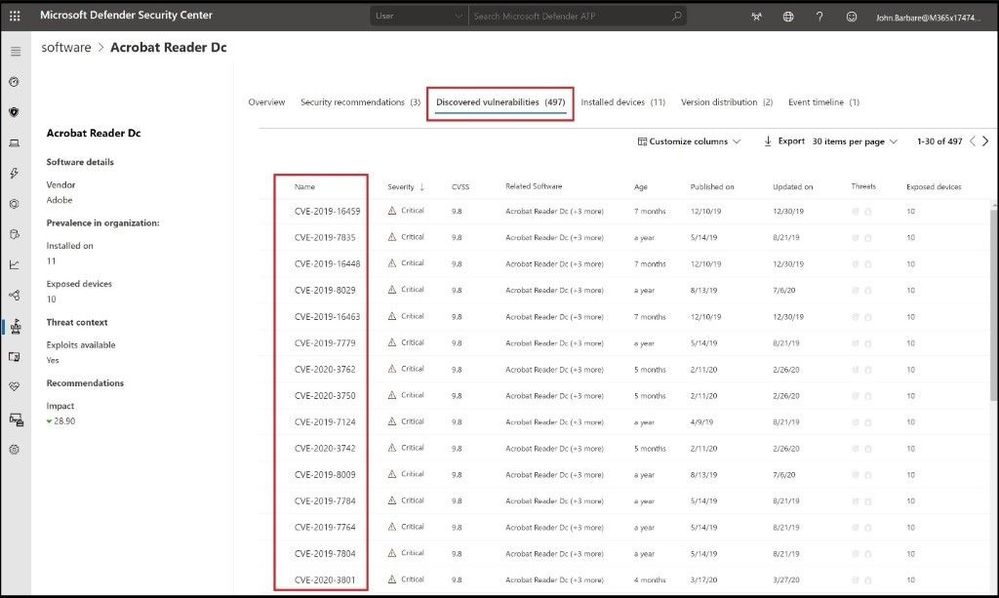Click the Customize columns table icon

point(642,141)
